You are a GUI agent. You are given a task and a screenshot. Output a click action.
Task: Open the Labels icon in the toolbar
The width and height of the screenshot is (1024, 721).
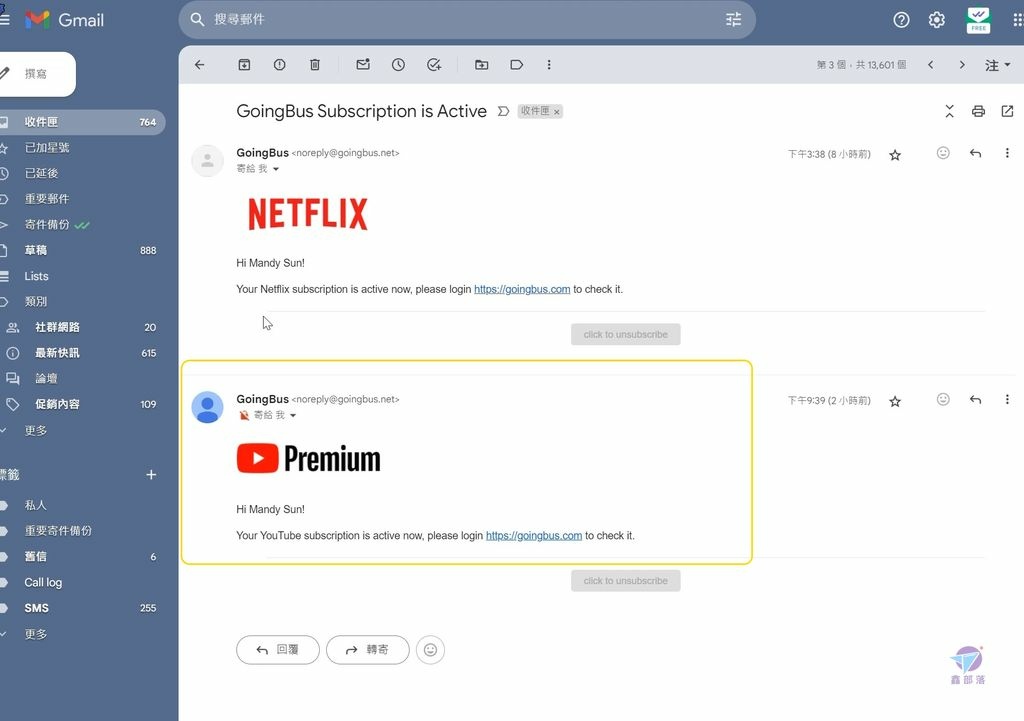coord(517,65)
